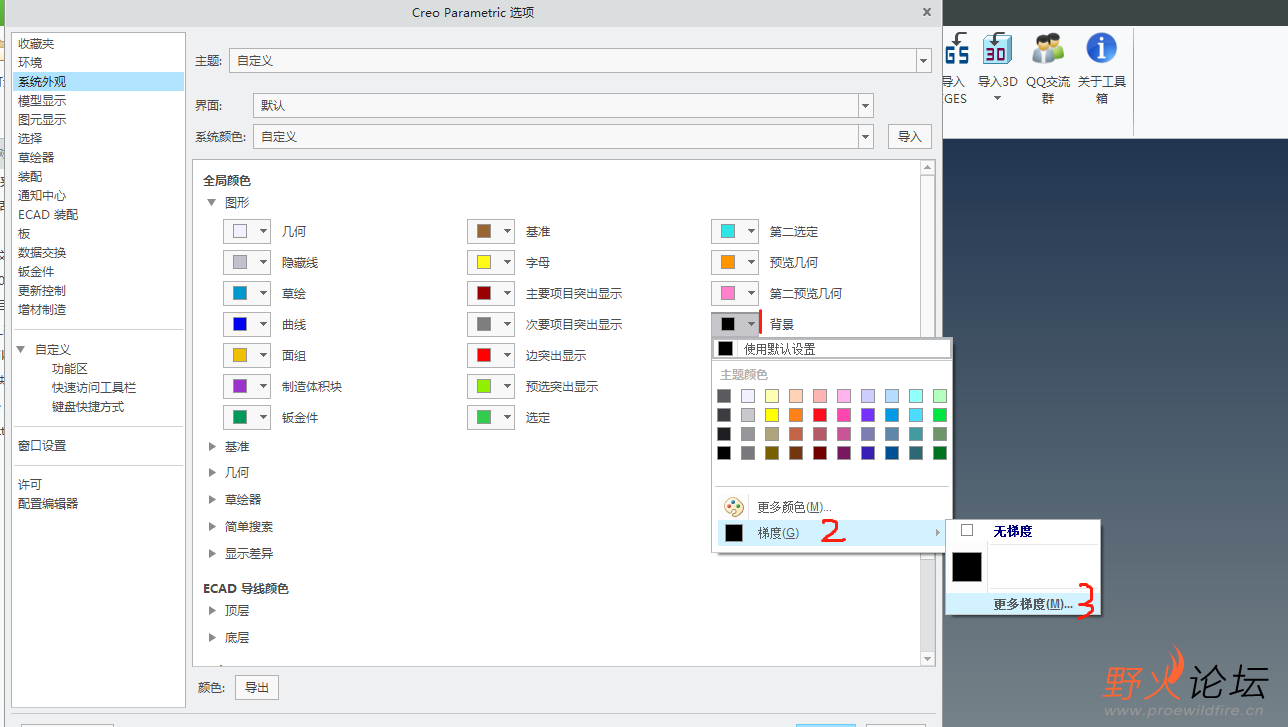
Task: Open the 背景 color dropdown
Action: [x=735, y=325]
